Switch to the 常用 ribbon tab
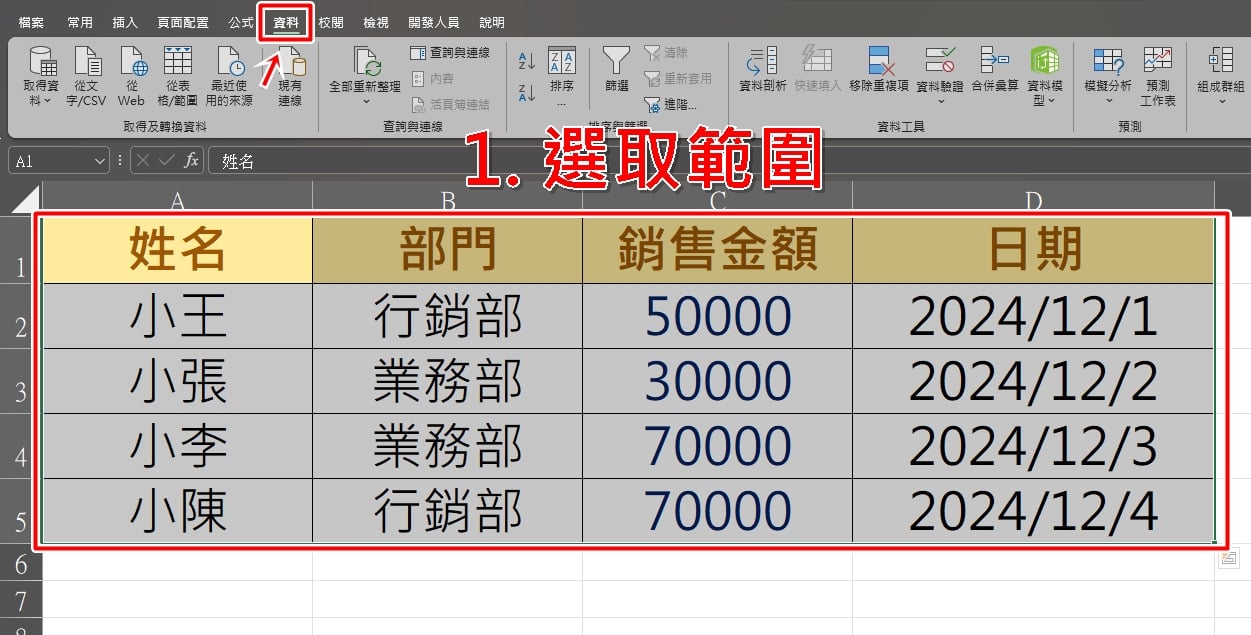 [x=80, y=22]
